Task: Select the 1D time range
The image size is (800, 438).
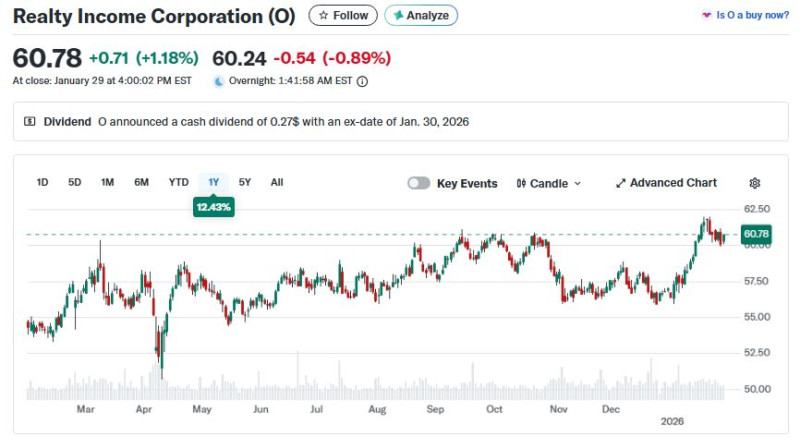Action: 42,182
